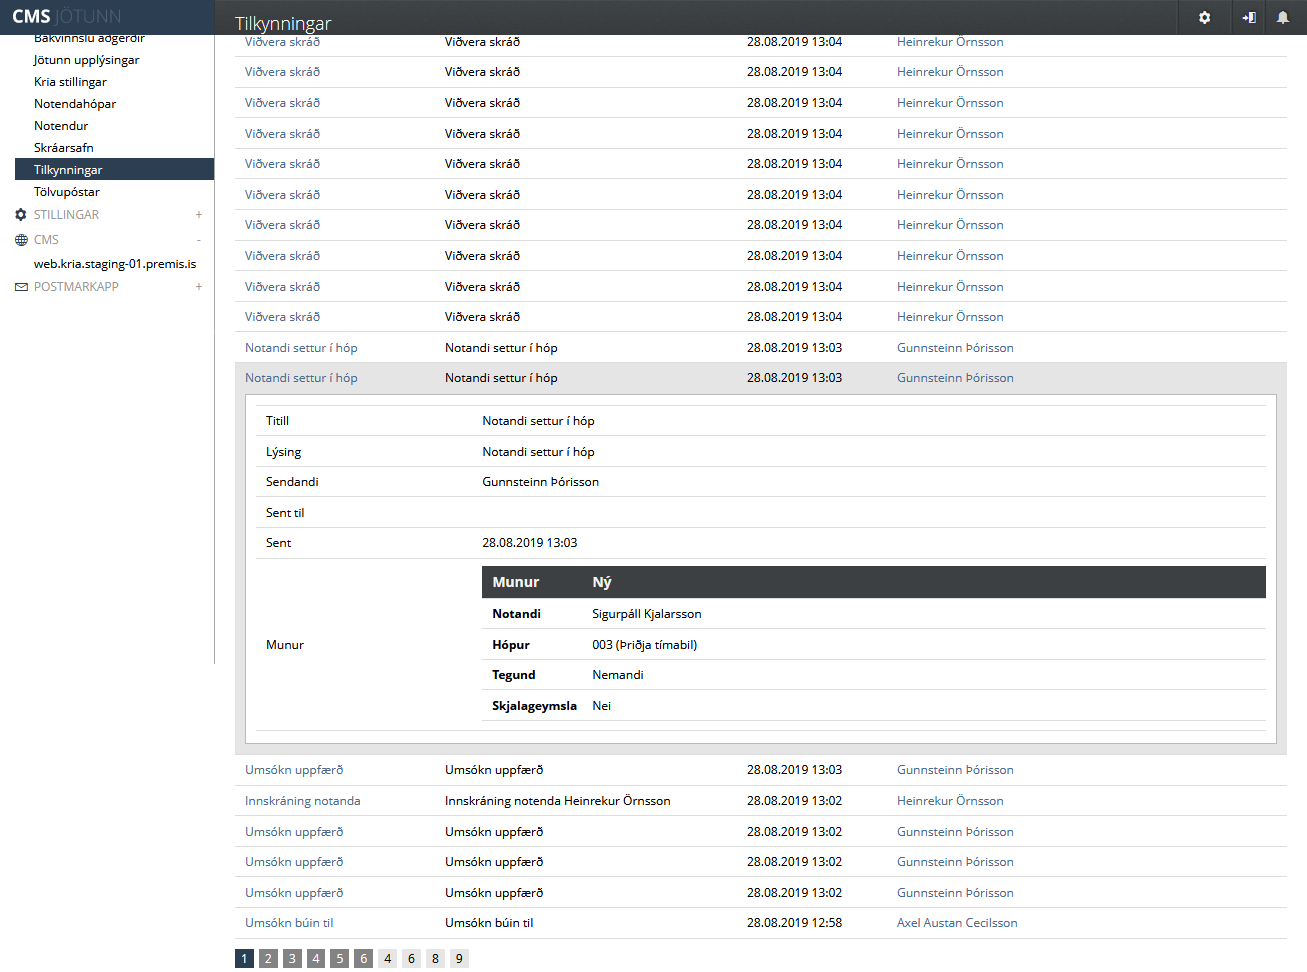Jump to page 9 in pagination
Image resolution: width=1307 pixels, height=972 pixels.
pos(459,958)
